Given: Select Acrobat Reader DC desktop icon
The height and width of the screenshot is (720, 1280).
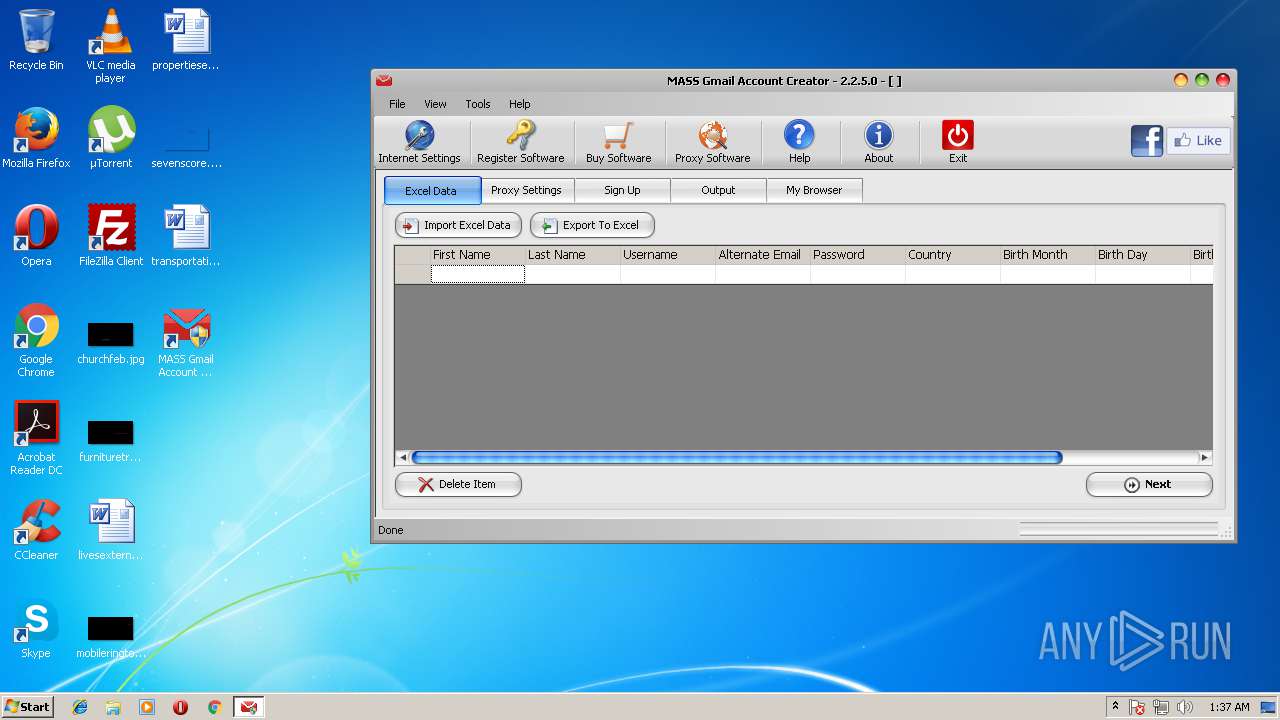Looking at the screenshot, I should click(x=36, y=439).
